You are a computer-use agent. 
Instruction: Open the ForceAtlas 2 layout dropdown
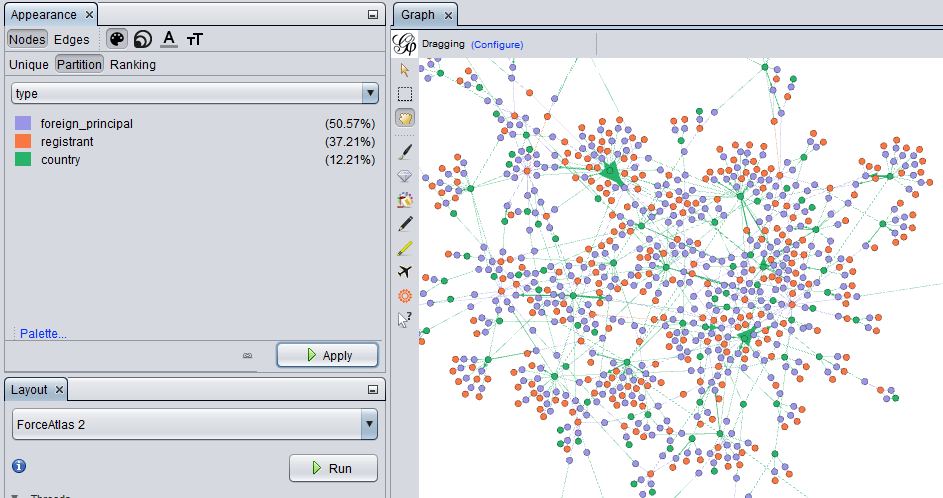pos(195,425)
